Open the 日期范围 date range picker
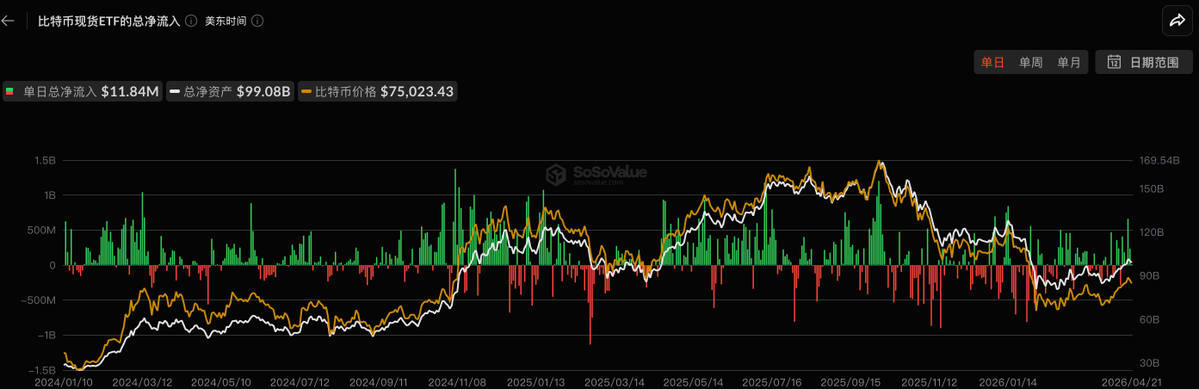 tap(1144, 63)
